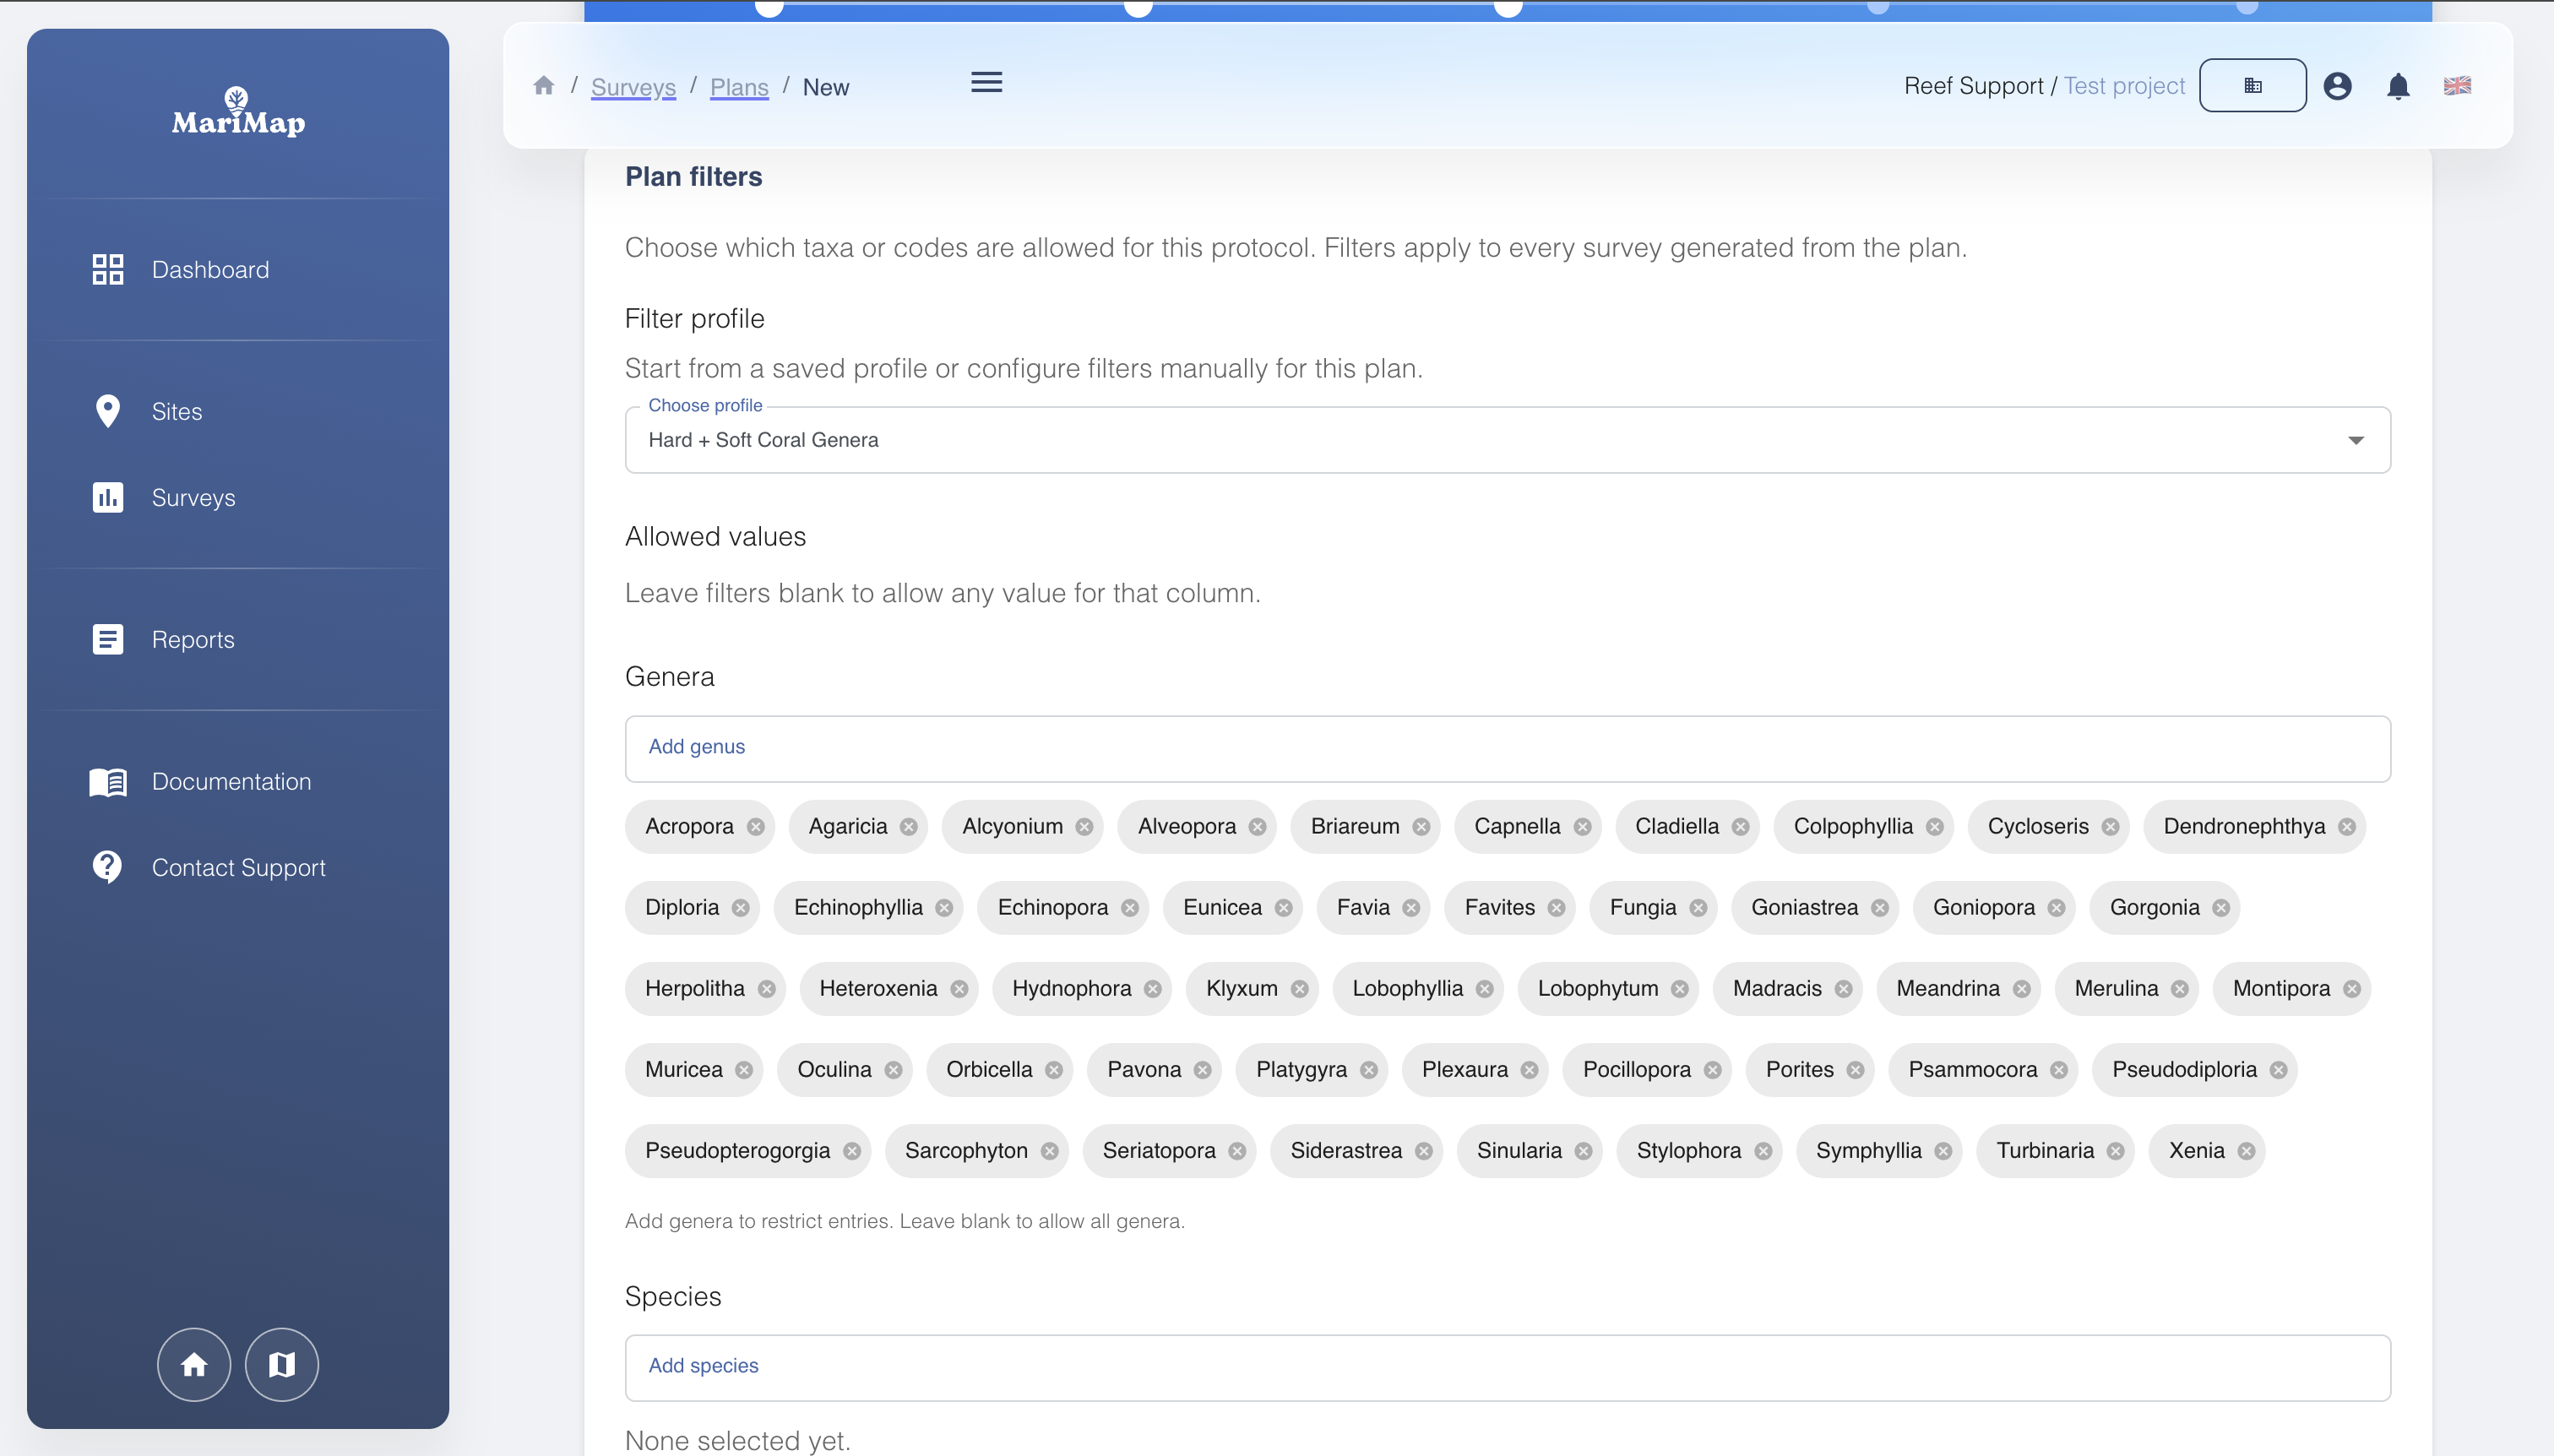
Task: Dismiss the Pocillopora filter chip
Action: coord(1711,1069)
